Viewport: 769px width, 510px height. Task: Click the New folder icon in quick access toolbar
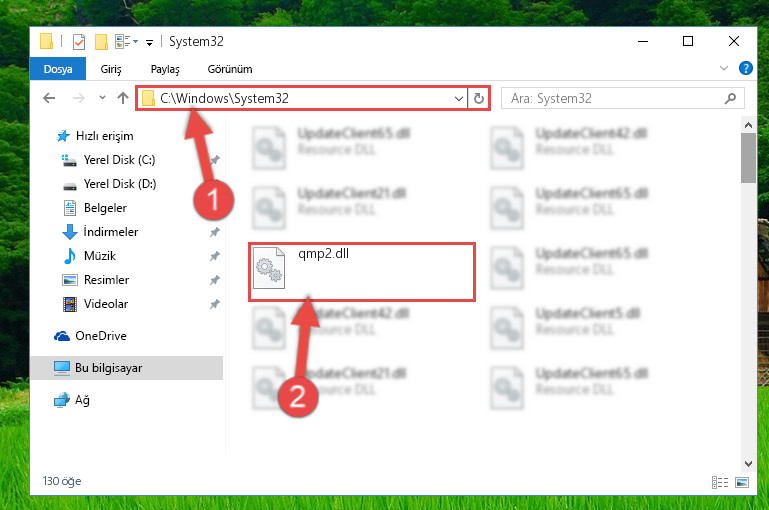tap(101, 42)
